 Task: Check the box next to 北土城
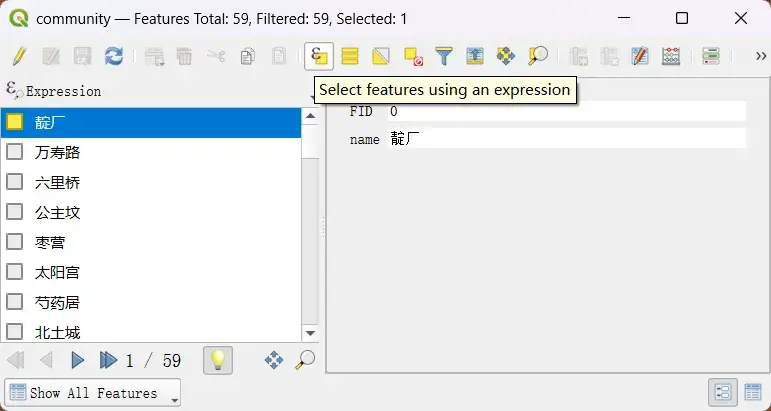15,332
